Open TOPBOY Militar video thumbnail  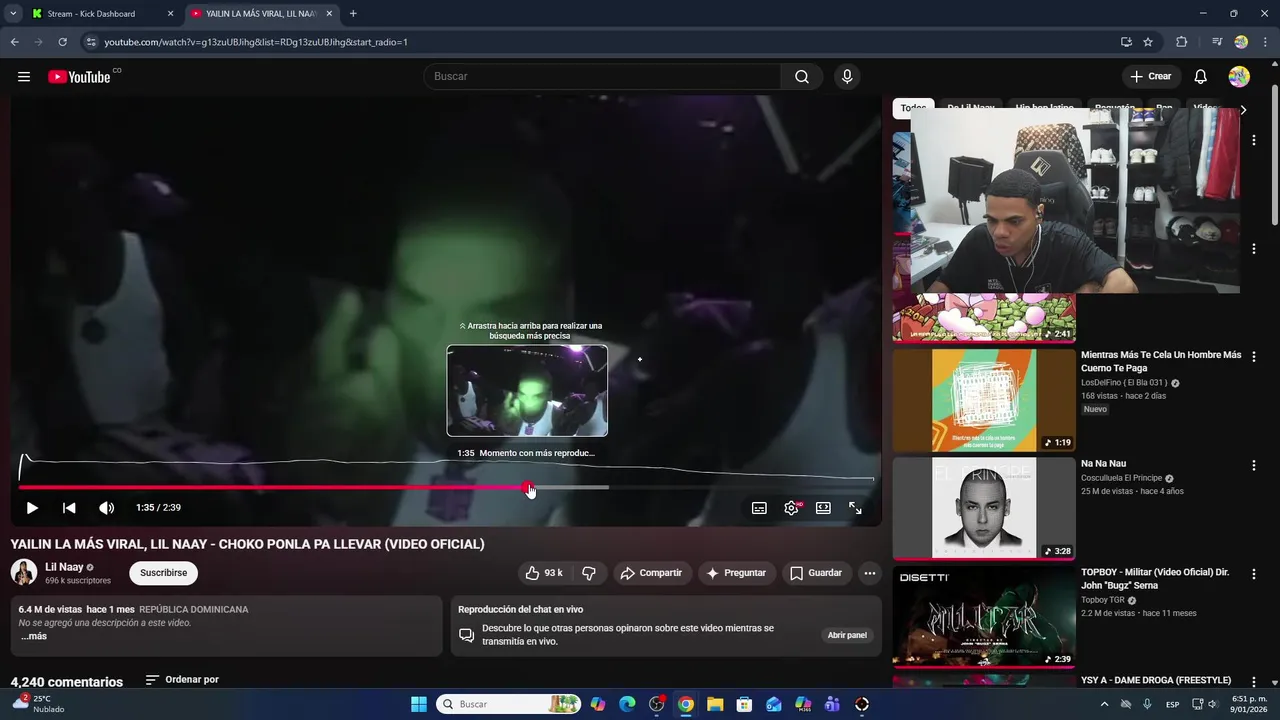tap(984, 618)
